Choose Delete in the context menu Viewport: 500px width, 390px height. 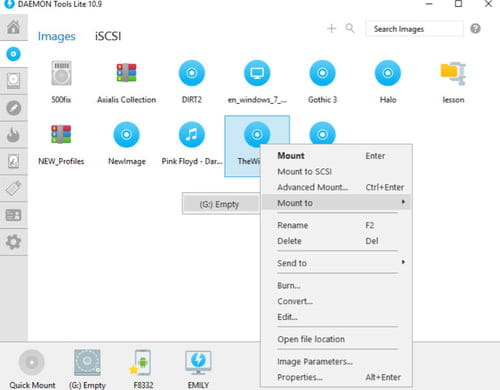(x=336, y=241)
